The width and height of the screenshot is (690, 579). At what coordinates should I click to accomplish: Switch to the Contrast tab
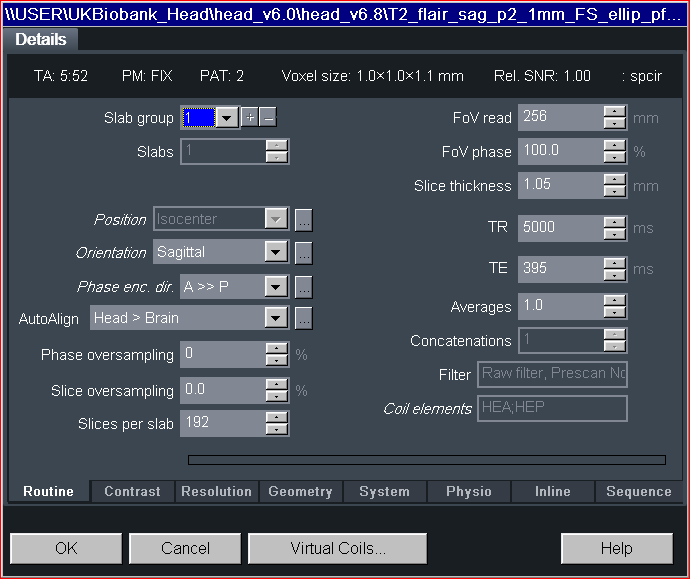(x=132, y=491)
